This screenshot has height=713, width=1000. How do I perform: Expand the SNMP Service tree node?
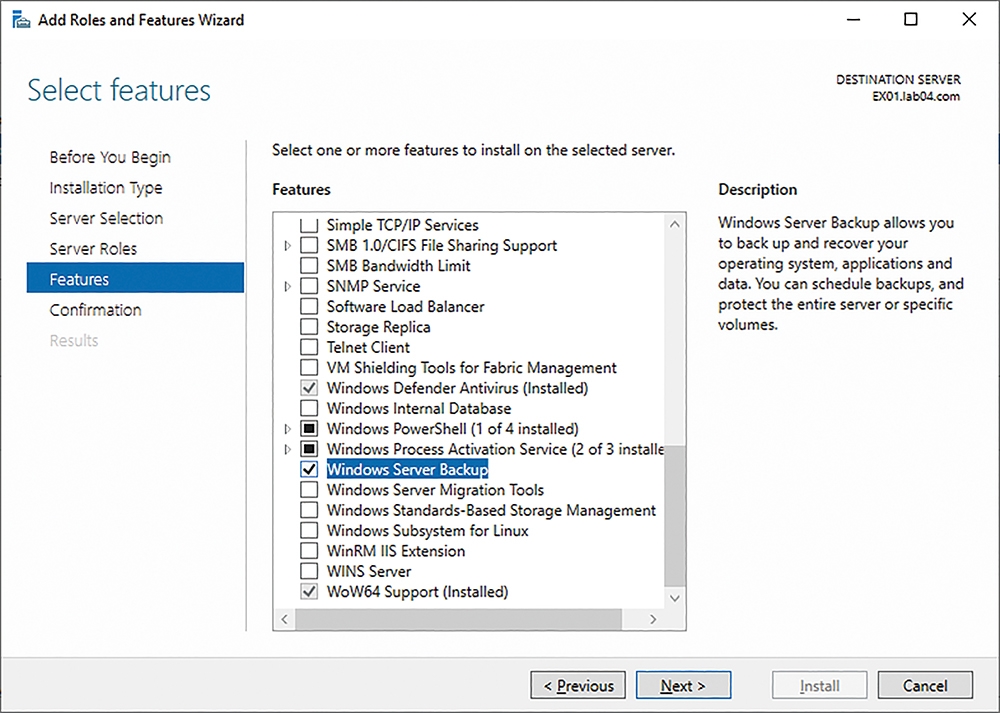click(288, 286)
